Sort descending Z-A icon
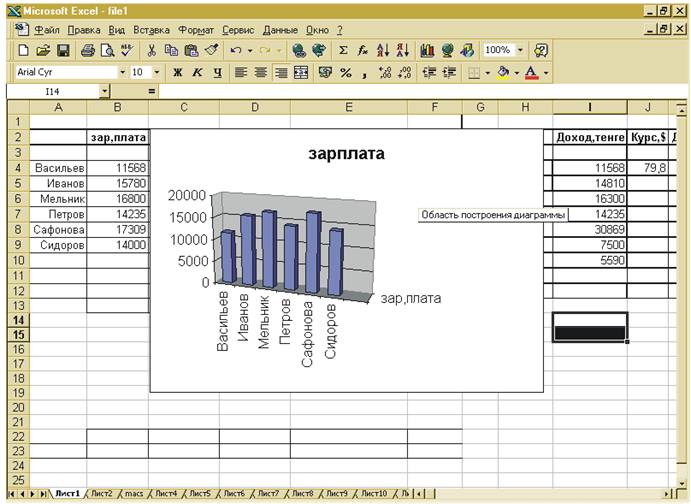This screenshot has height=504, width=691. [x=403, y=51]
